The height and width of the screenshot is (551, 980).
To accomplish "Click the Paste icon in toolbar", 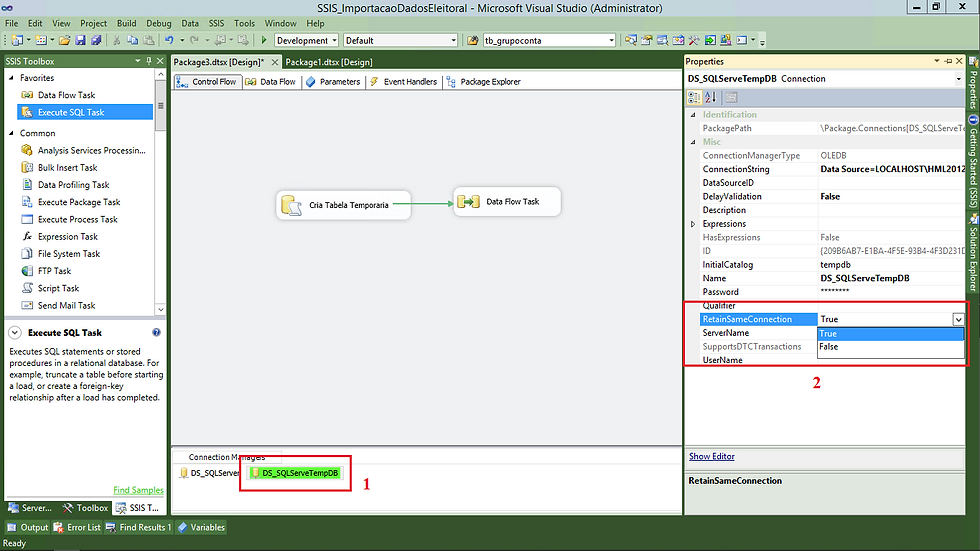I will (x=148, y=40).
